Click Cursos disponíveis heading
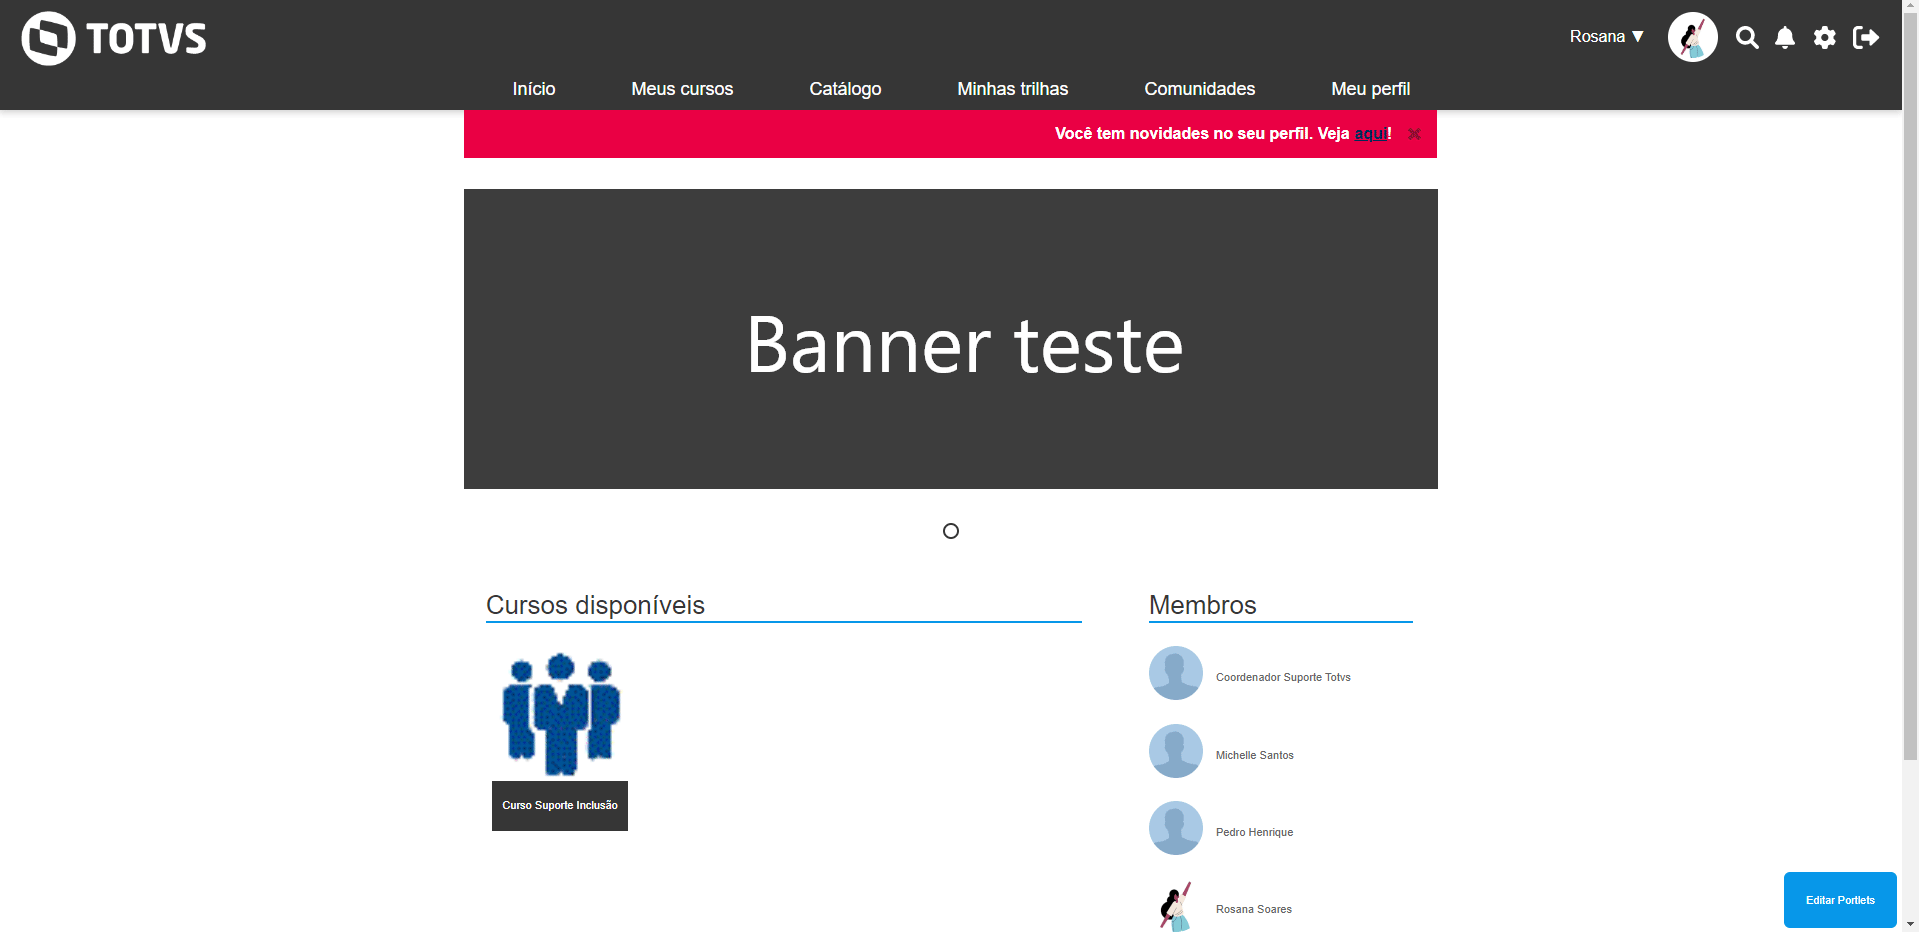 click(x=595, y=605)
